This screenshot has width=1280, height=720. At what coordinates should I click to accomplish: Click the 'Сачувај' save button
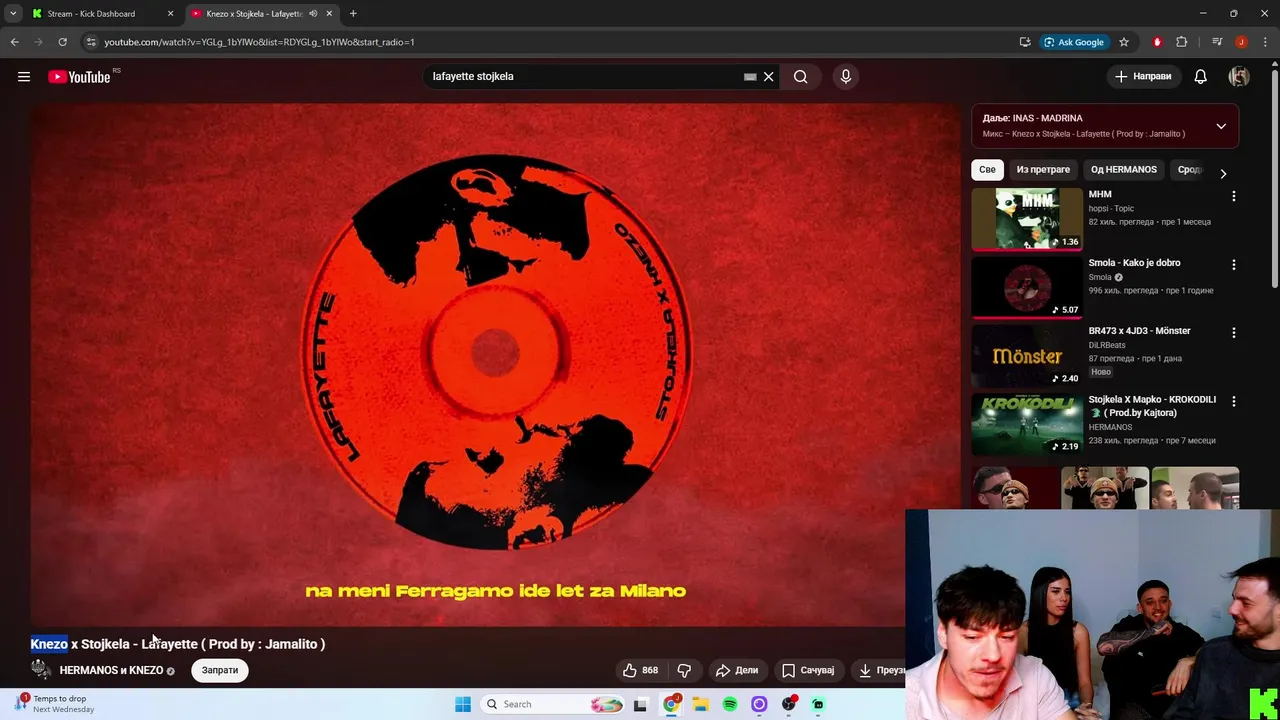[x=808, y=670]
